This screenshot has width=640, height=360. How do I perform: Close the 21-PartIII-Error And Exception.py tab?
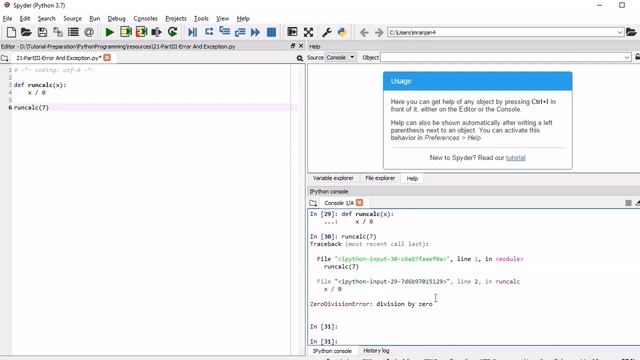click(107, 58)
